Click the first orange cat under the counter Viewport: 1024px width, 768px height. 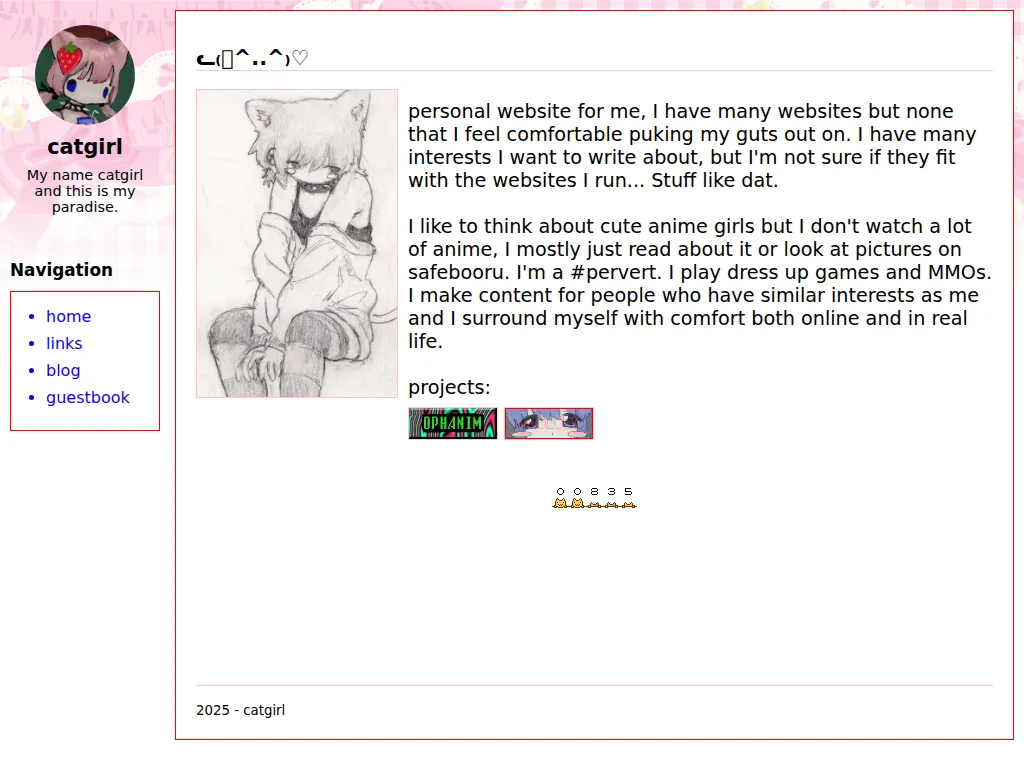pyautogui.click(x=560, y=503)
